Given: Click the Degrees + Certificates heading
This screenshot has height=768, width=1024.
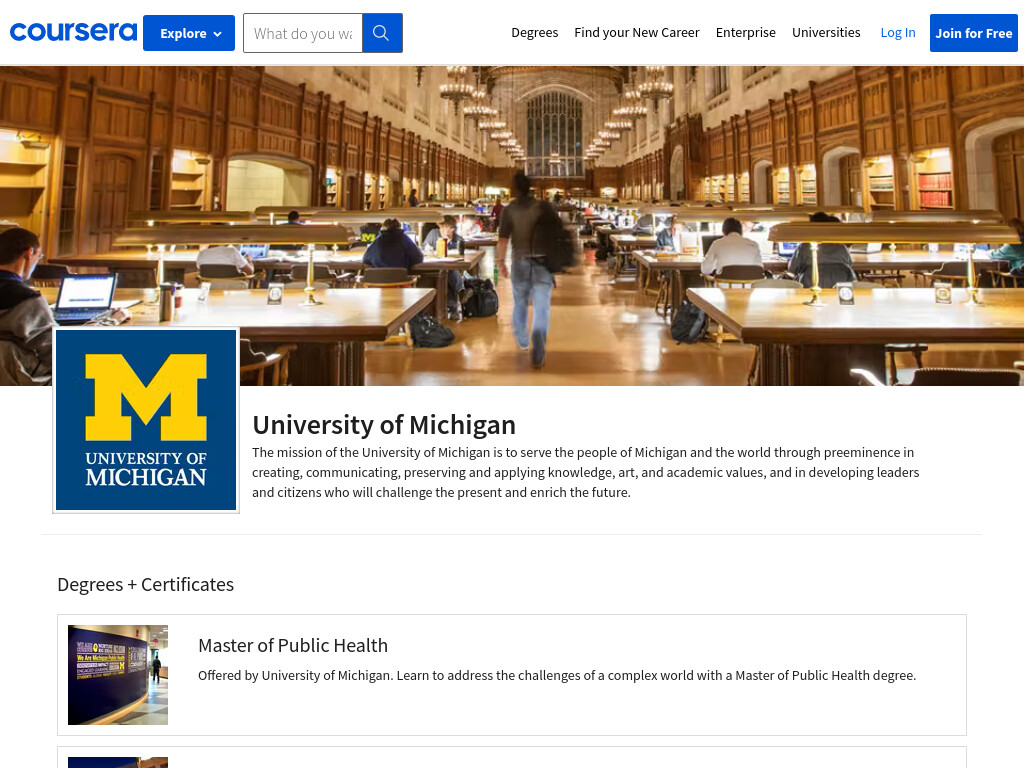Looking at the screenshot, I should [x=146, y=584].
